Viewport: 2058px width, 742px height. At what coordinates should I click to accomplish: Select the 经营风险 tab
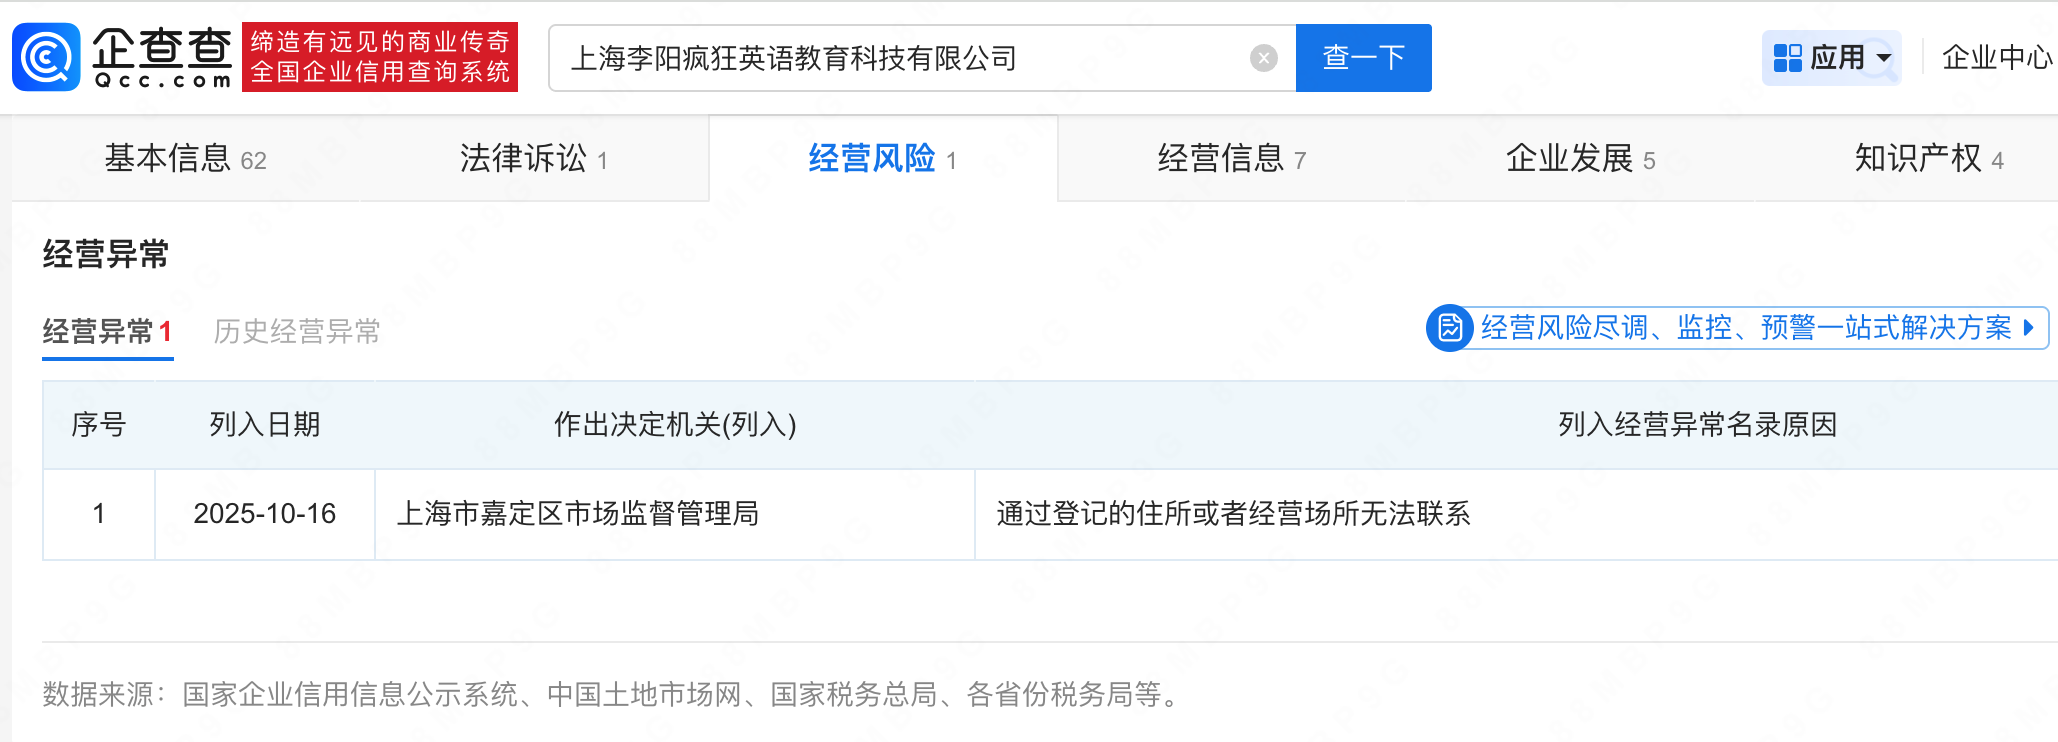882,159
